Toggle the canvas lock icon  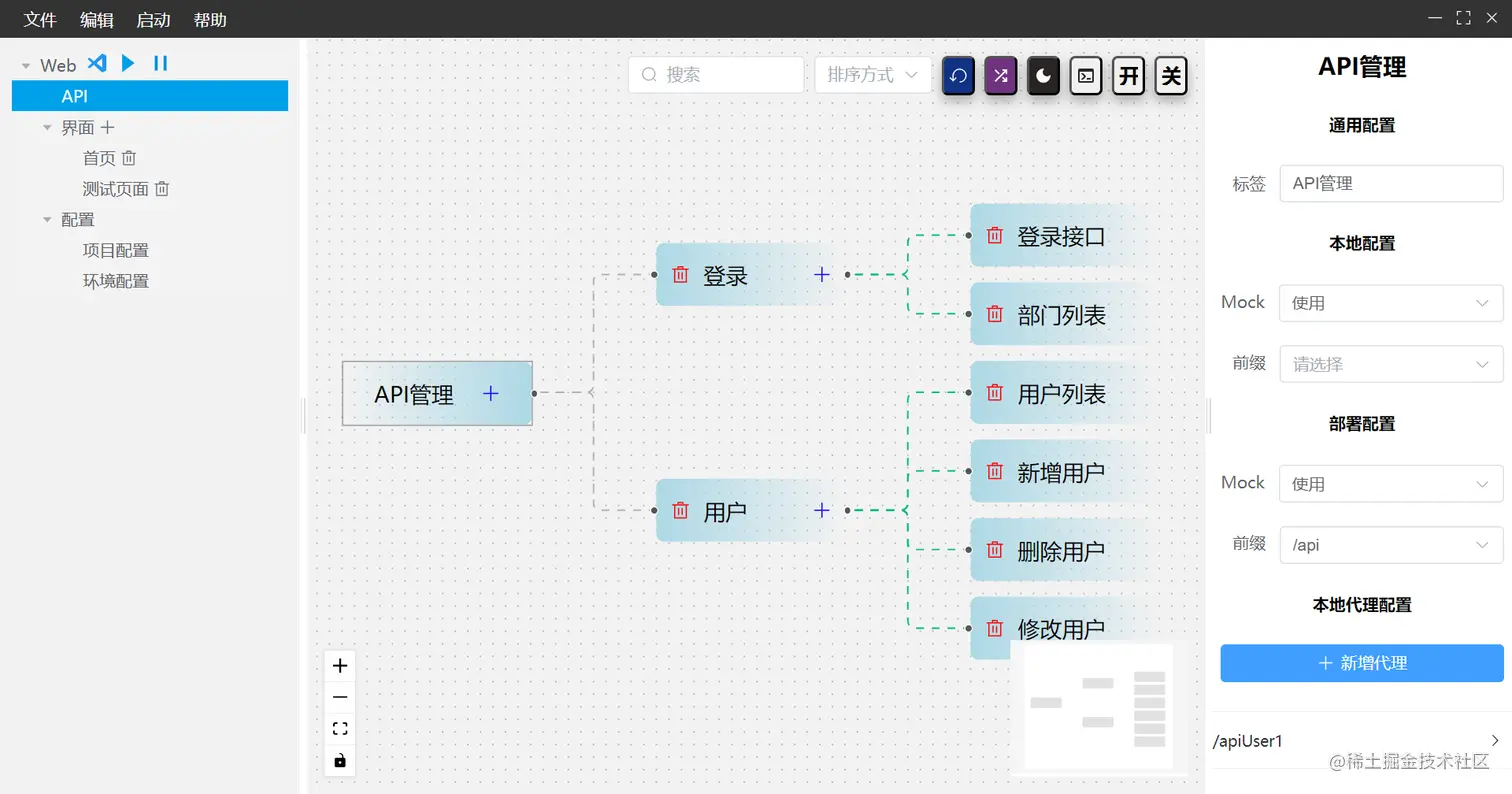[339, 761]
